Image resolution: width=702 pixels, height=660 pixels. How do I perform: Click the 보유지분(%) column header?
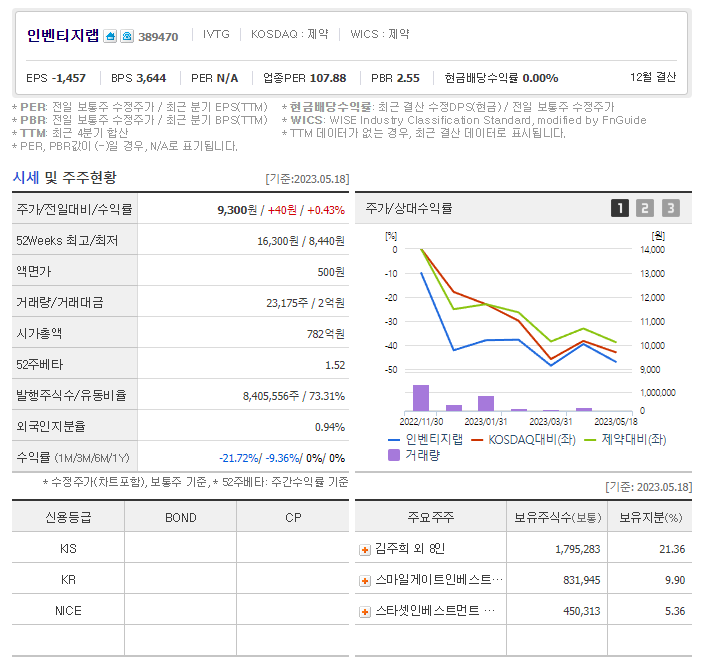coord(651,518)
